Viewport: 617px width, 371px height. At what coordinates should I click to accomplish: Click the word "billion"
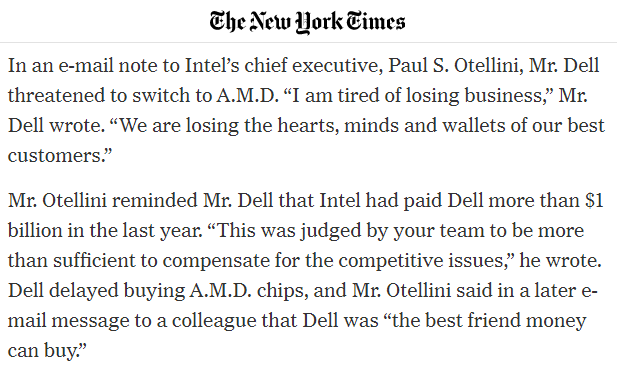point(34,230)
